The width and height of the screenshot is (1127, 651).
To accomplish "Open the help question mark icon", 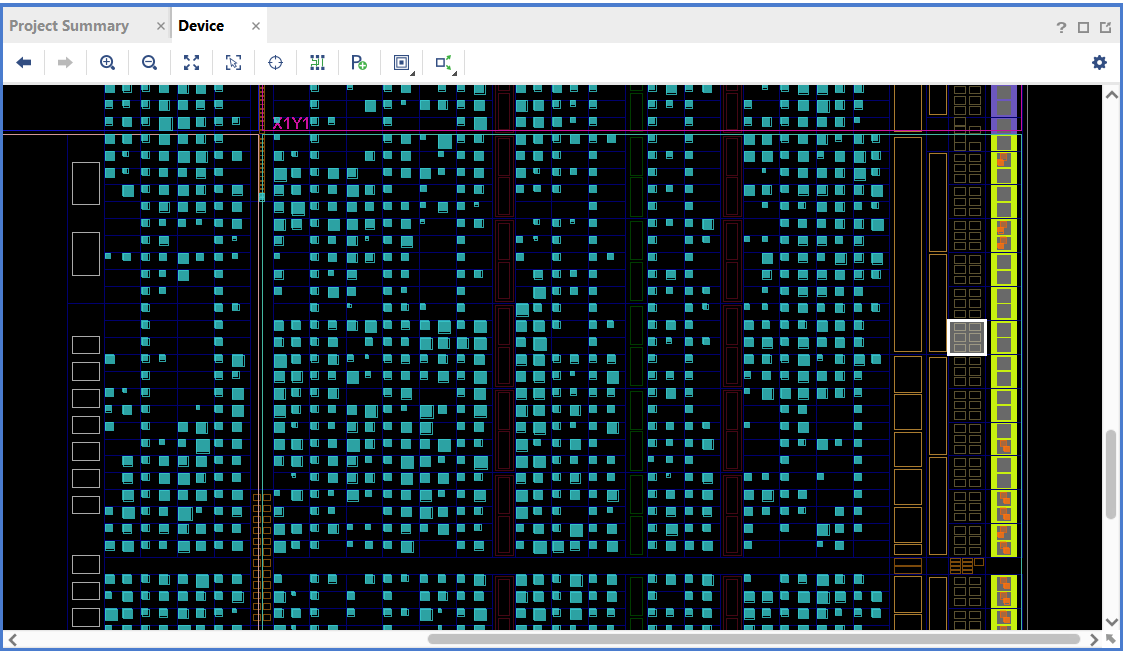I will pos(1061,27).
